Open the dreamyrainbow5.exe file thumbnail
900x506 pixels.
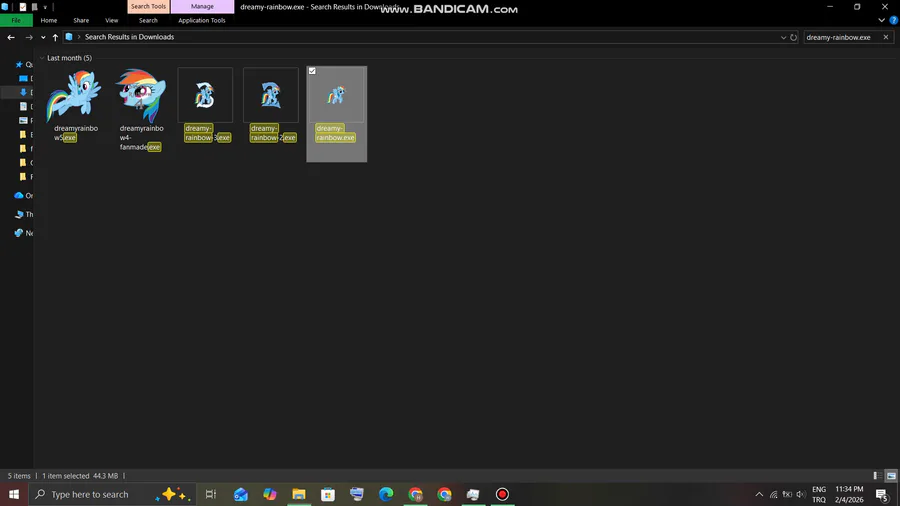coord(75,95)
